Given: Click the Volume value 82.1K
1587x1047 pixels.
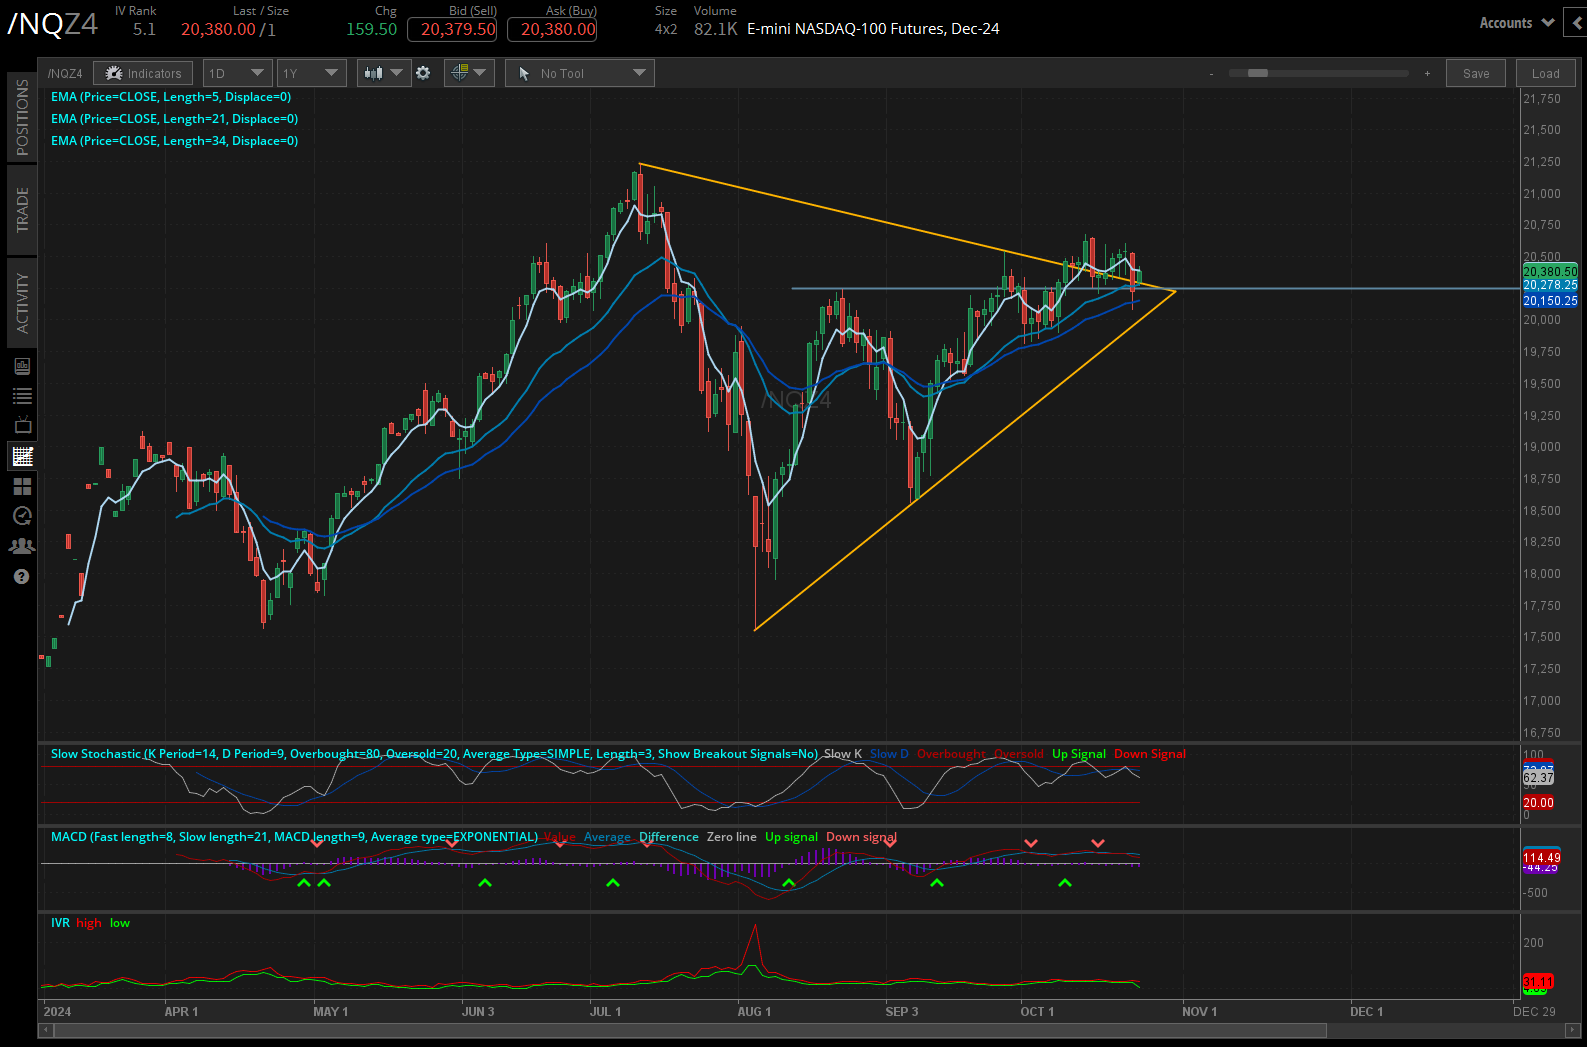Looking at the screenshot, I should pos(716,29).
